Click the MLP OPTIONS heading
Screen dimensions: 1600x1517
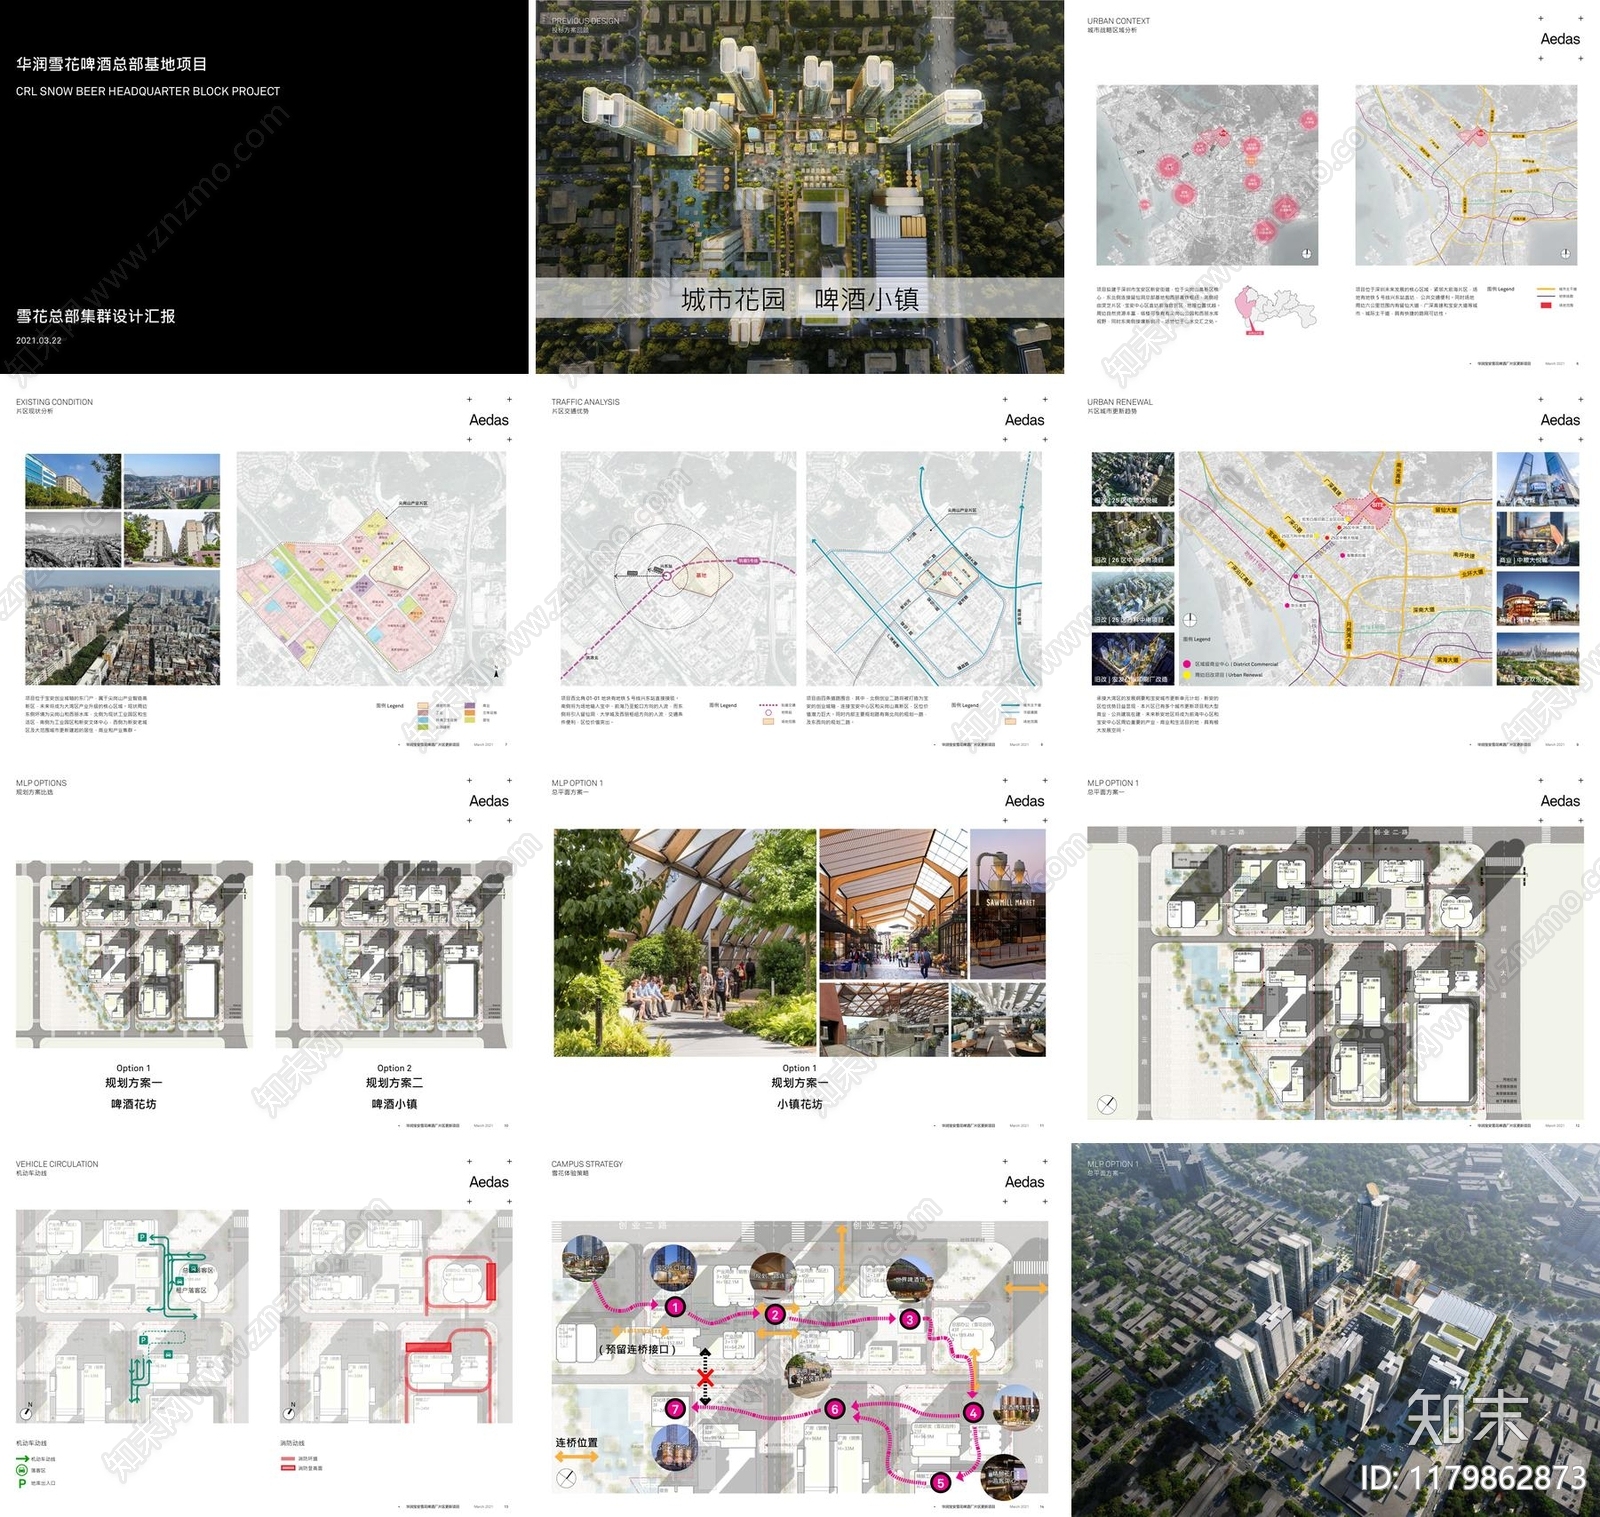point(41,783)
